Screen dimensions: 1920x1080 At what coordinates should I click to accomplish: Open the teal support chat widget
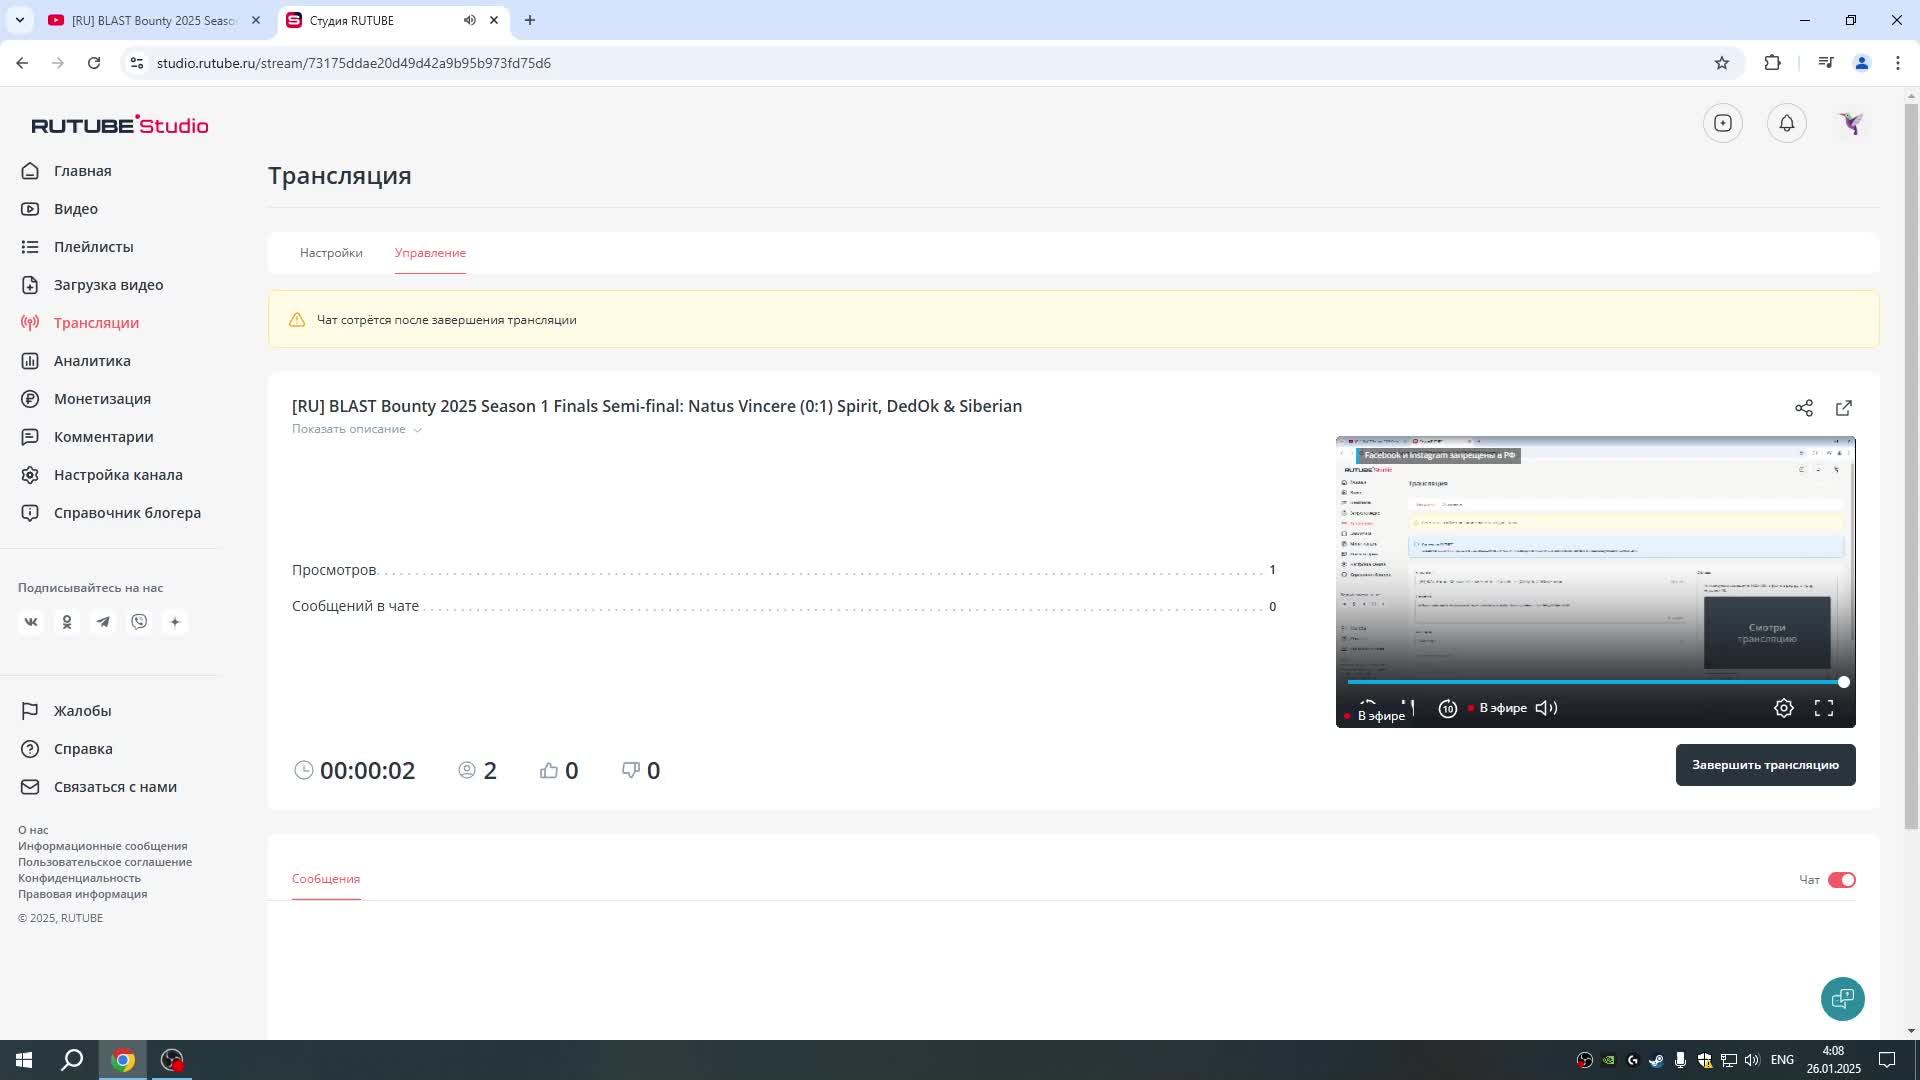(x=1842, y=999)
